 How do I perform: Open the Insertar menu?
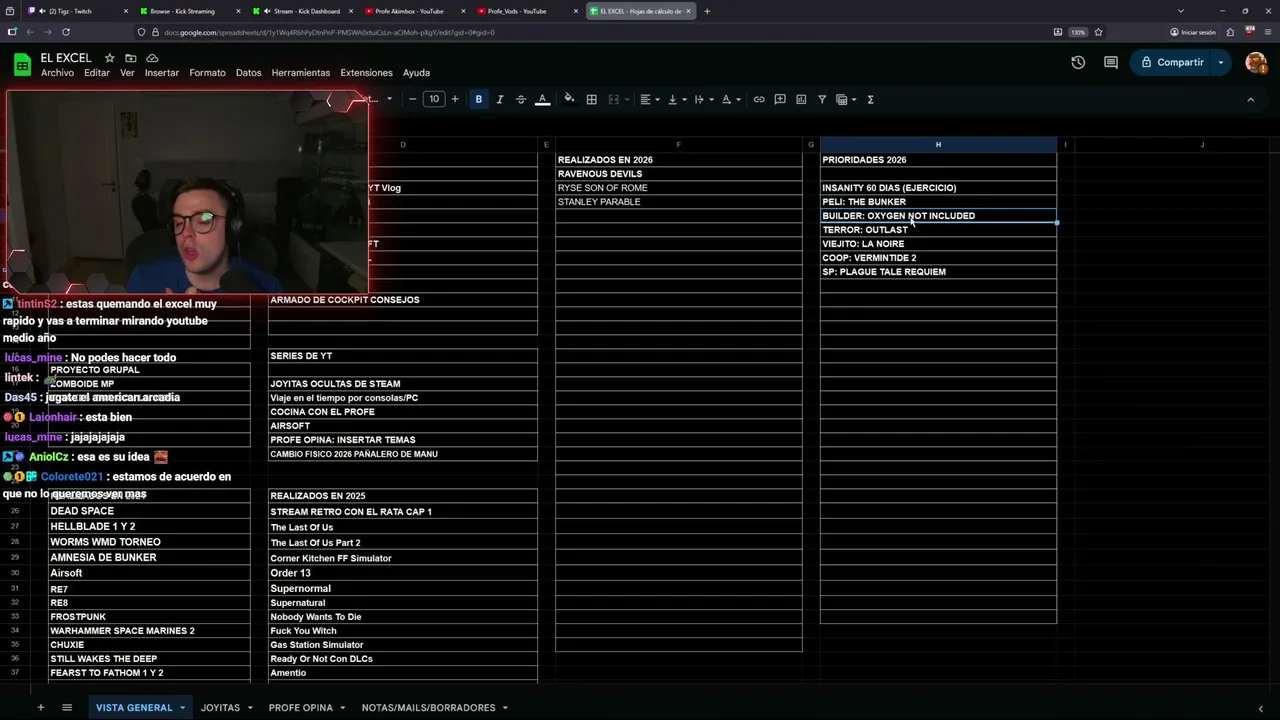(x=162, y=73)
